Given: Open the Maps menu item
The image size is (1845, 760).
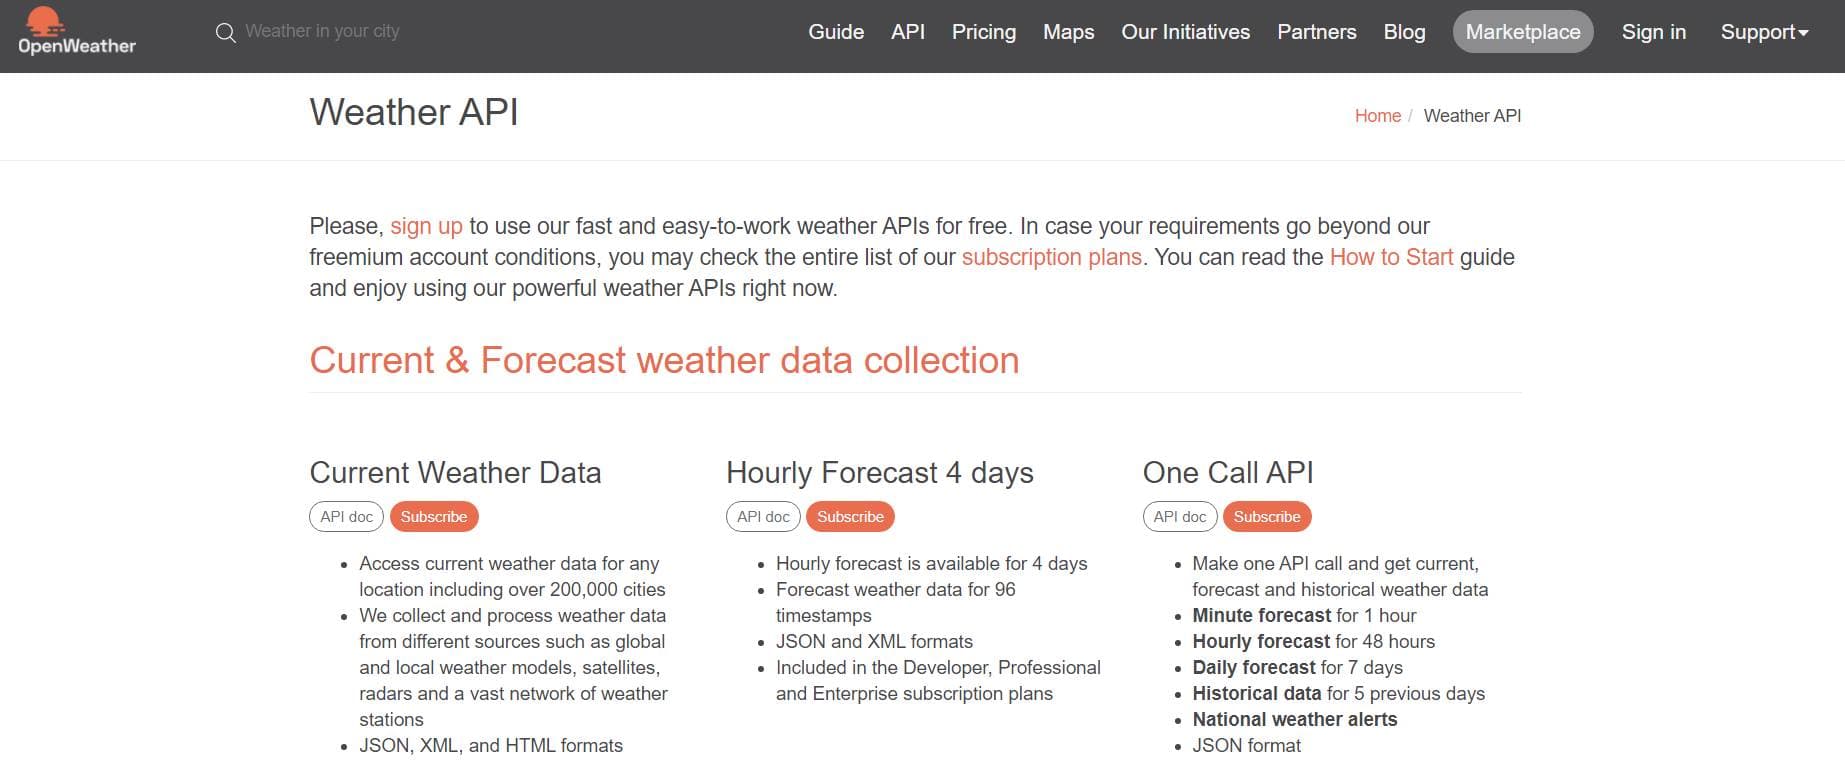Looking at the screenshot, I should [x=1069, y=32].
